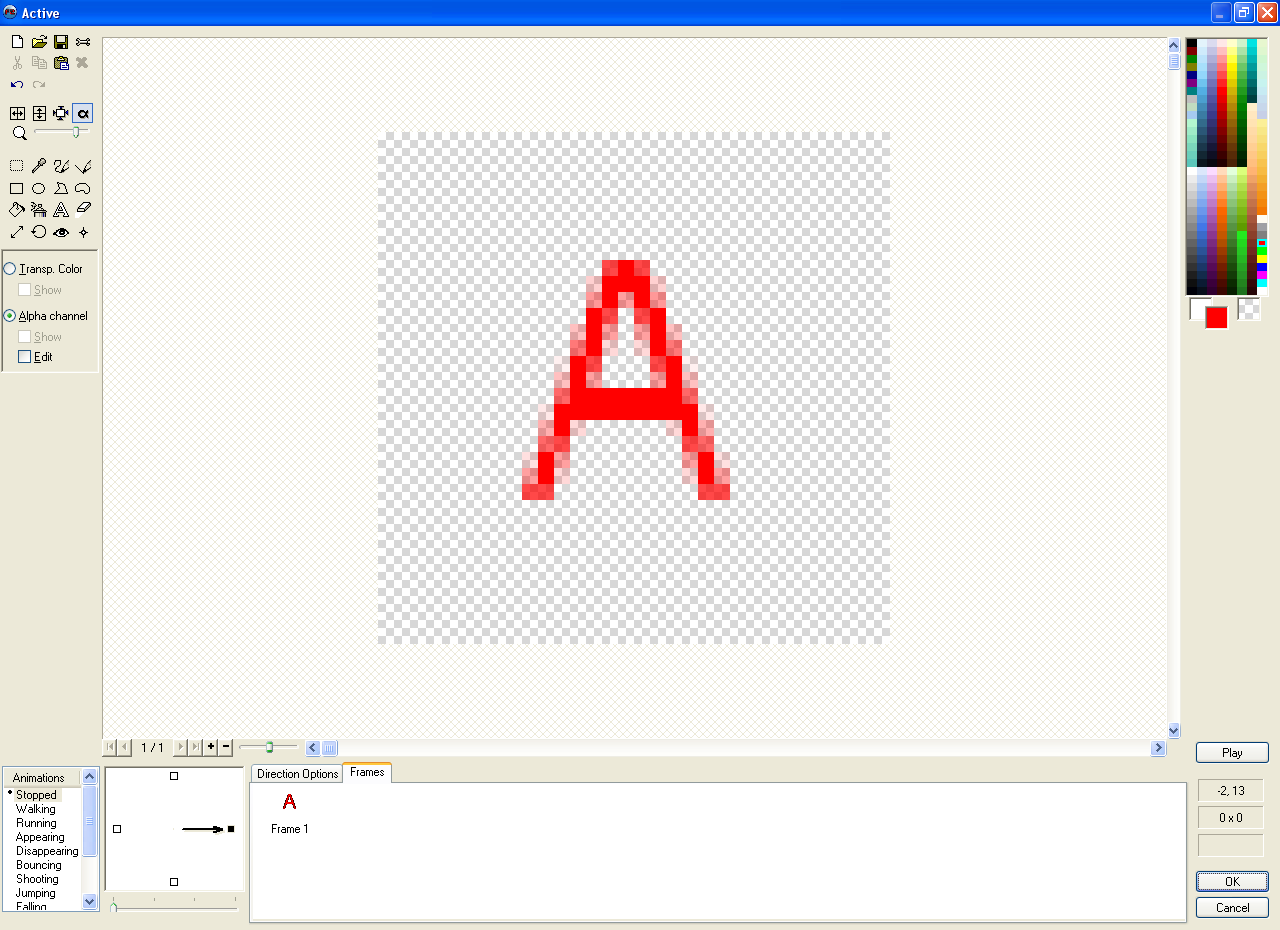This screenshot has width=1280, height=930.
Task: Select the Ellipse shape tool
Action: [x=39, y=188]
